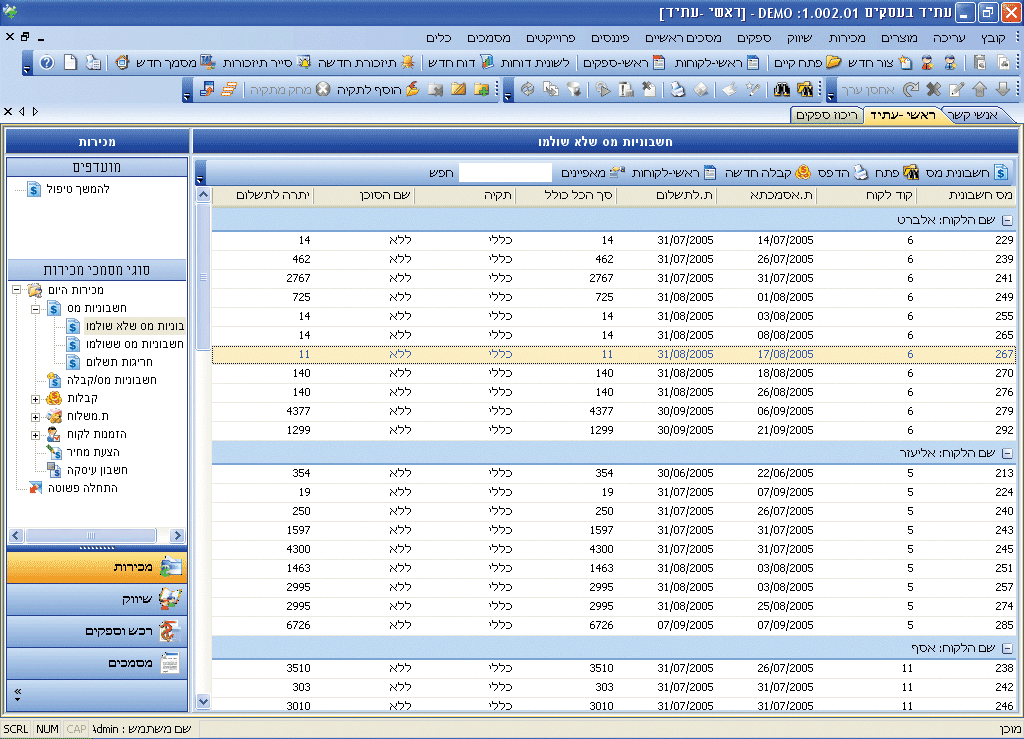Click the הדפס print button
This screenshot has width=1024, height=739.
point(842,172)
